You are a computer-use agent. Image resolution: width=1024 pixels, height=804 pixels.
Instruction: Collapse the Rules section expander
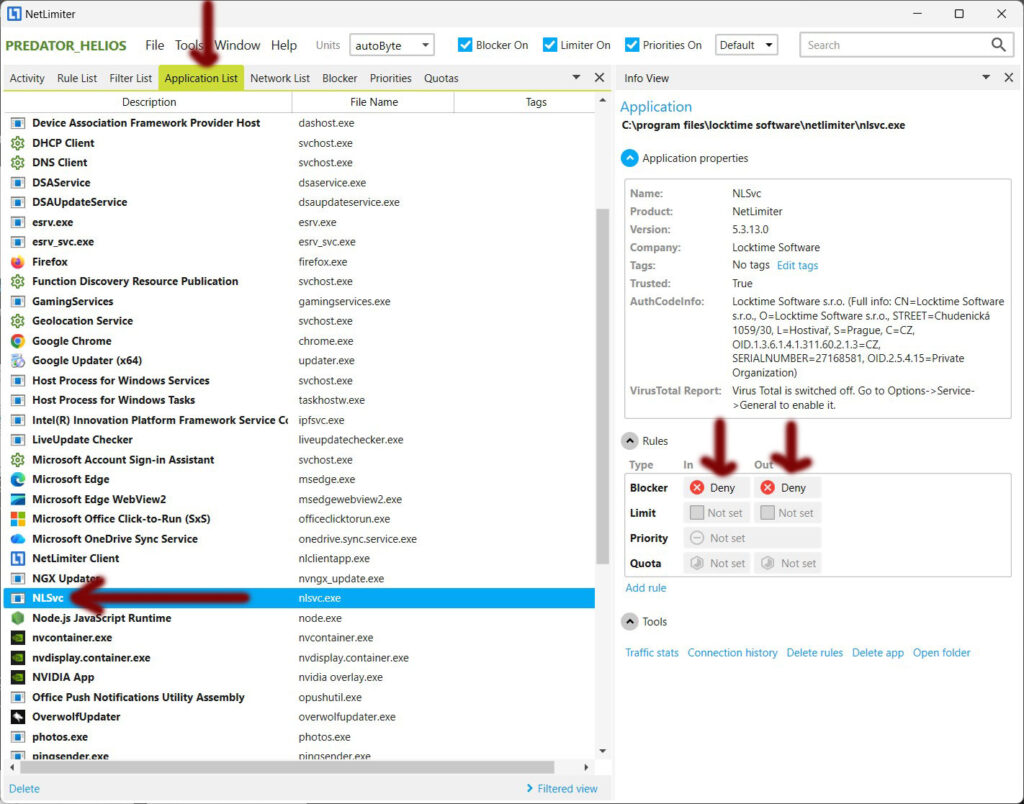click(x=630, y=441)
